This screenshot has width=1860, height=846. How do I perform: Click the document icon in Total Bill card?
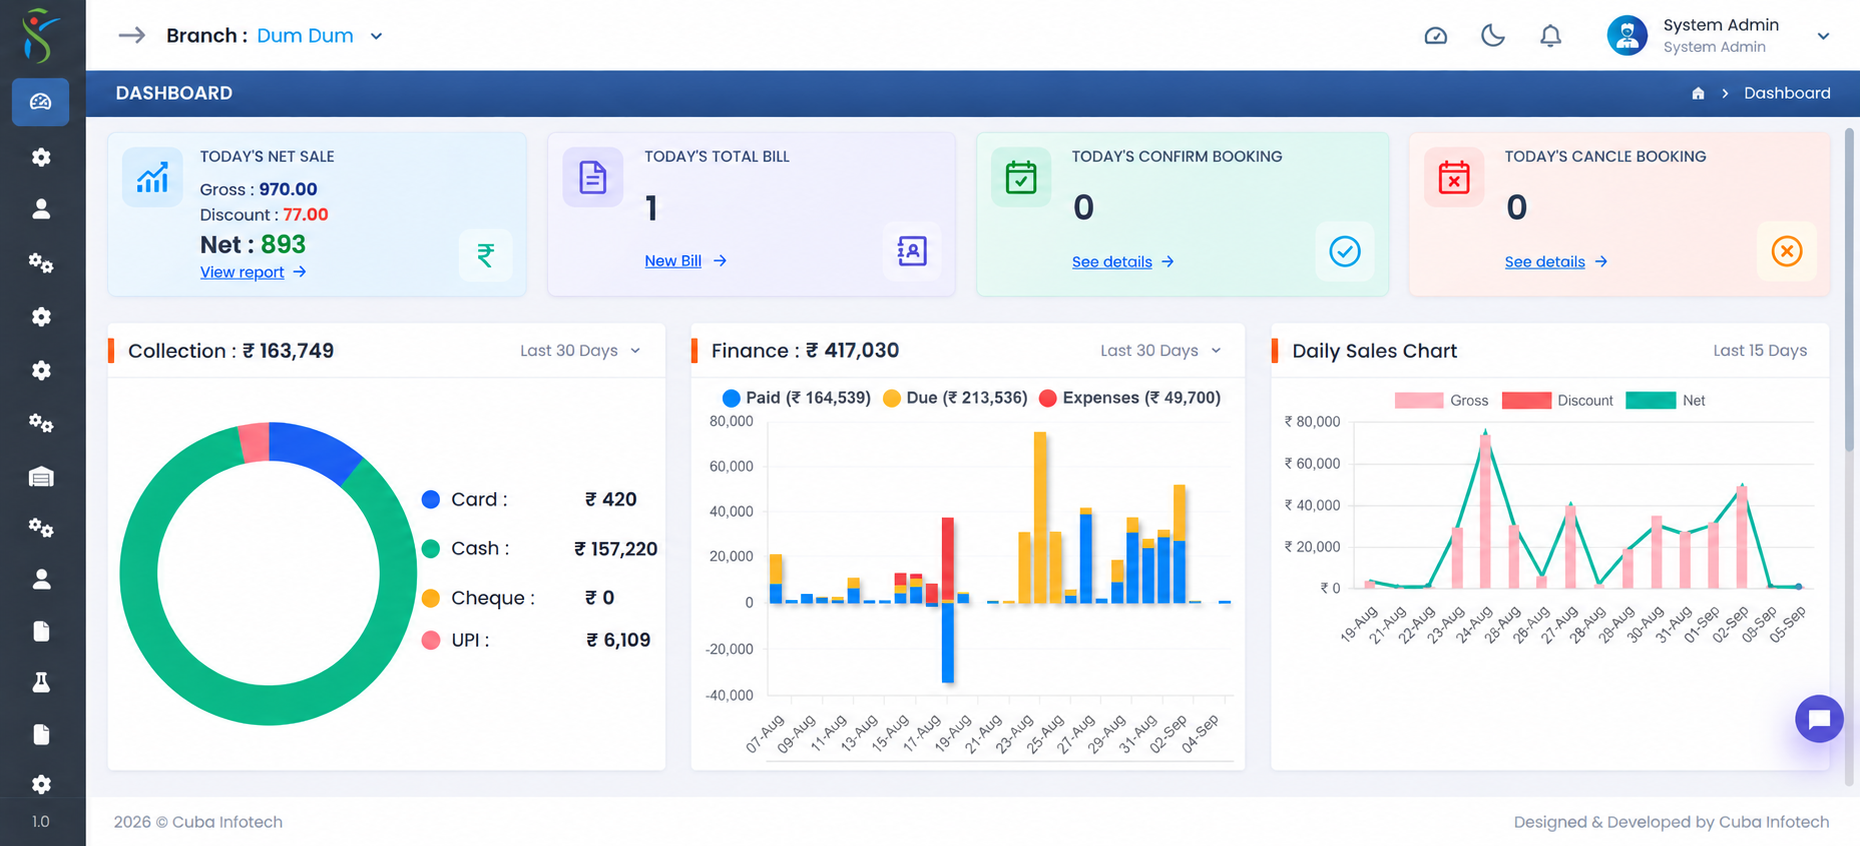(593, 177)
